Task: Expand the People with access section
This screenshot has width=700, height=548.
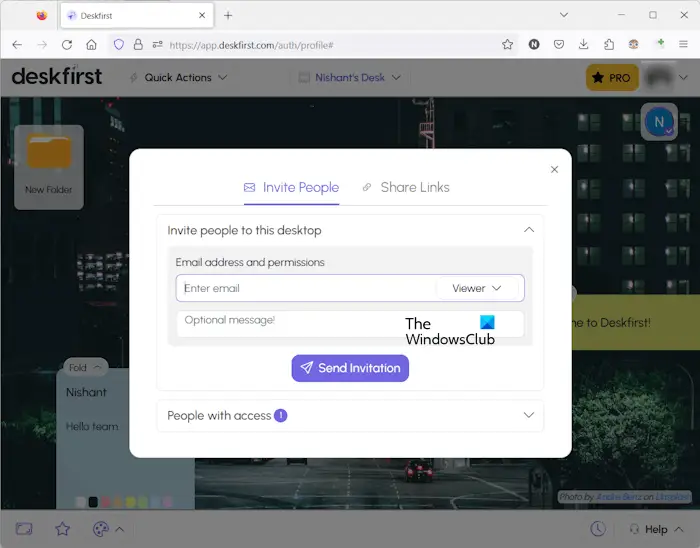Action: 529,415
